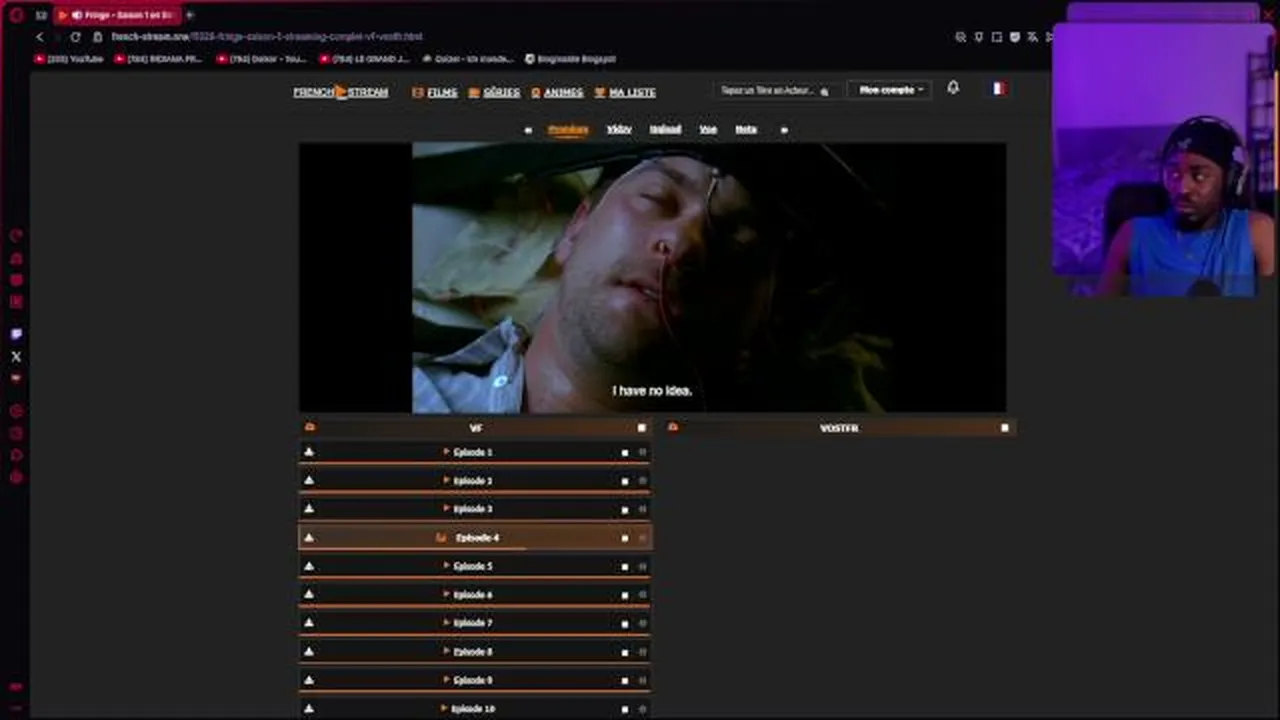The image size is (1280, 720).
Task: Tick the white square for Episode 3
Action: (625, 510)
